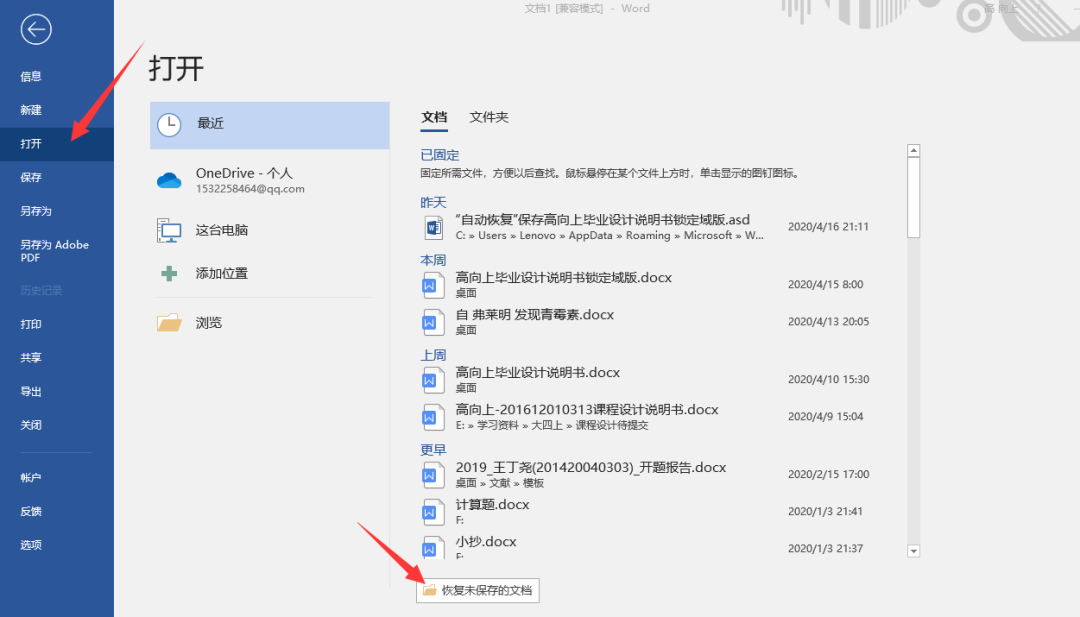Click 添加位置 option
The height and width of the screenshot is (617, 1080).
point(269,273)
